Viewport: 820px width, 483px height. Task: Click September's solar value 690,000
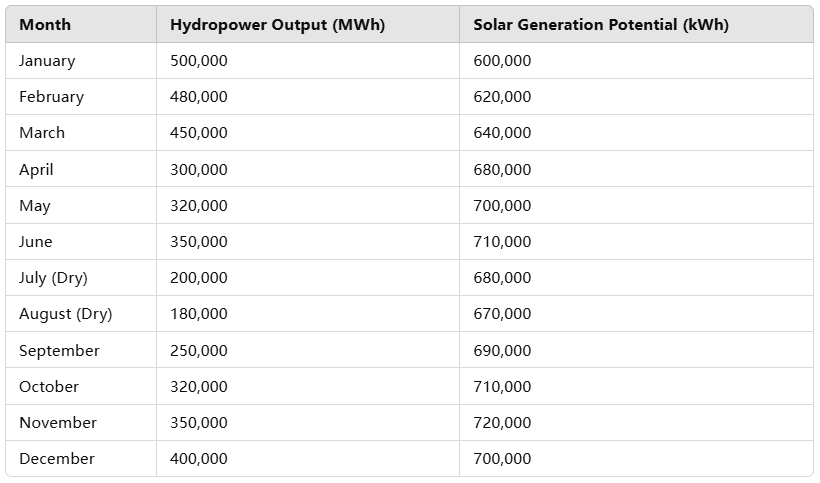point(502,350)
